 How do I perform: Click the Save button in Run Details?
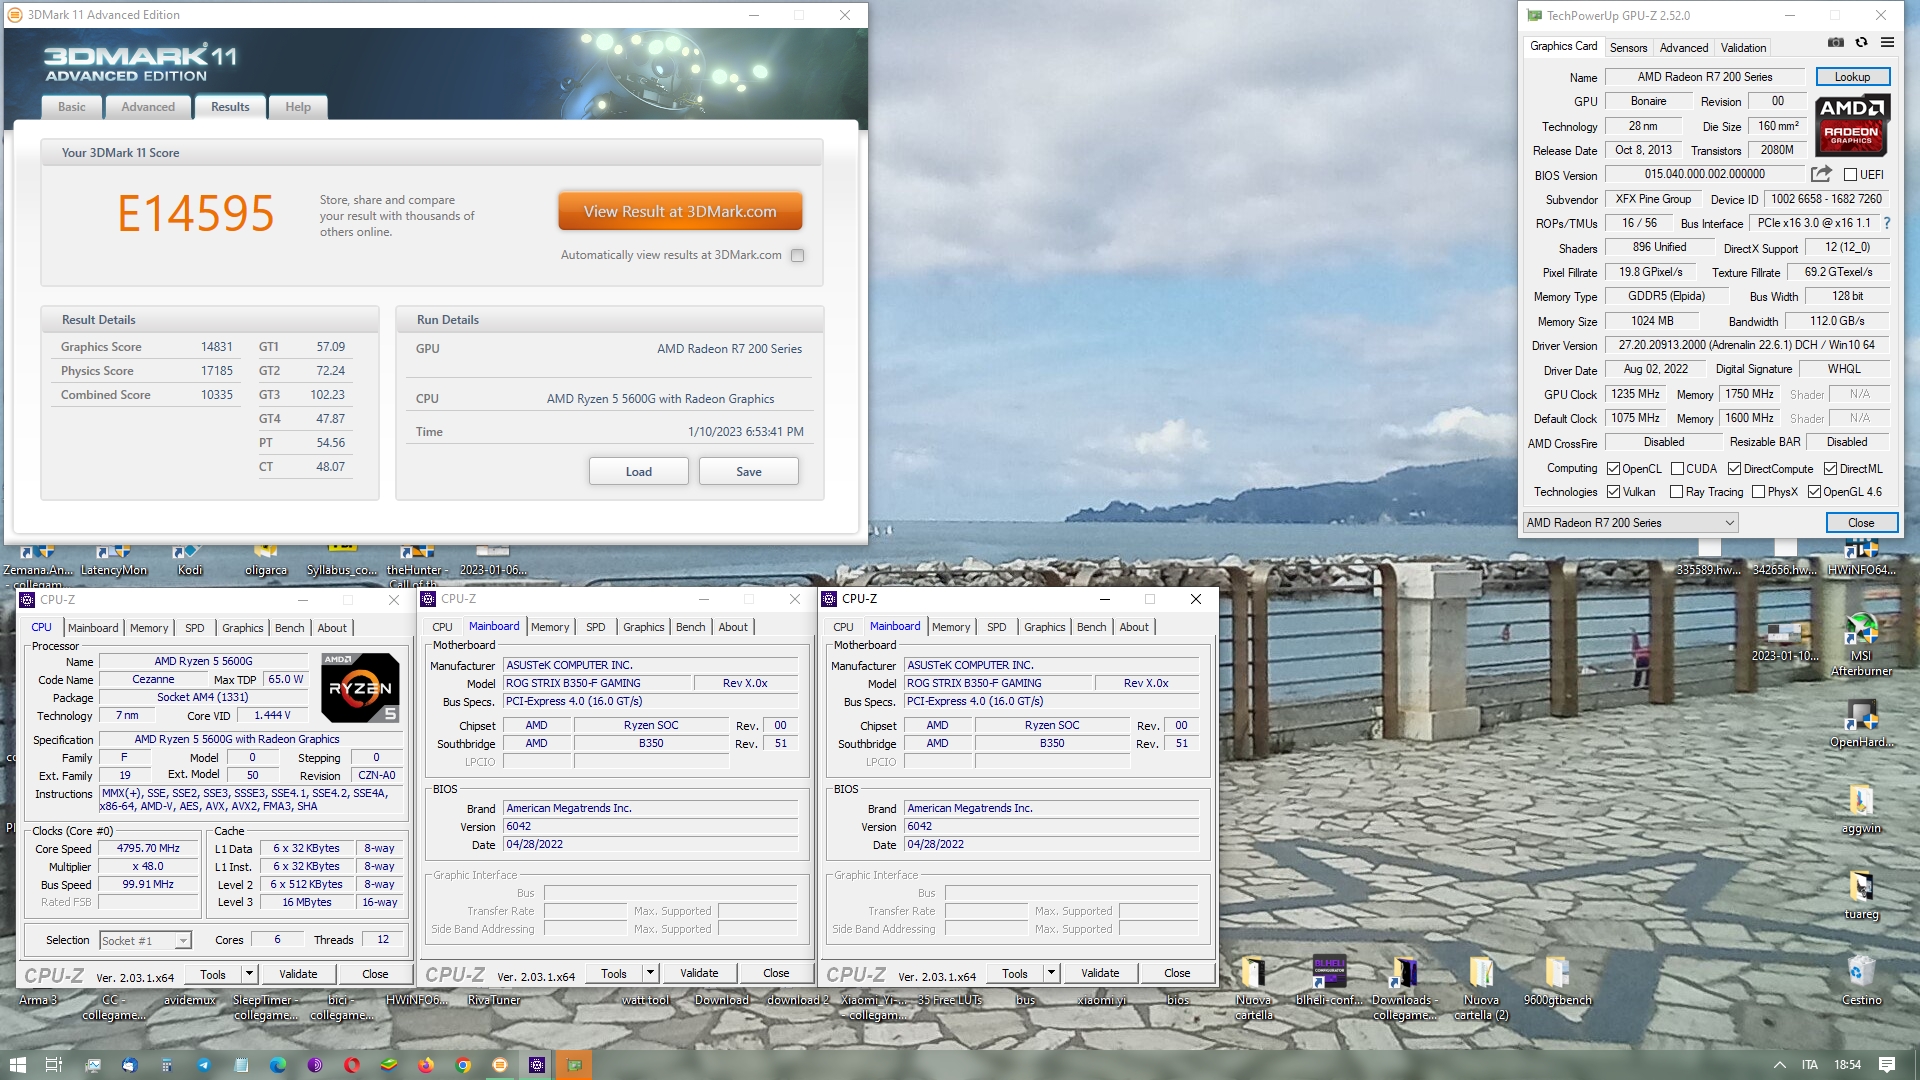(x=749, y=472)
